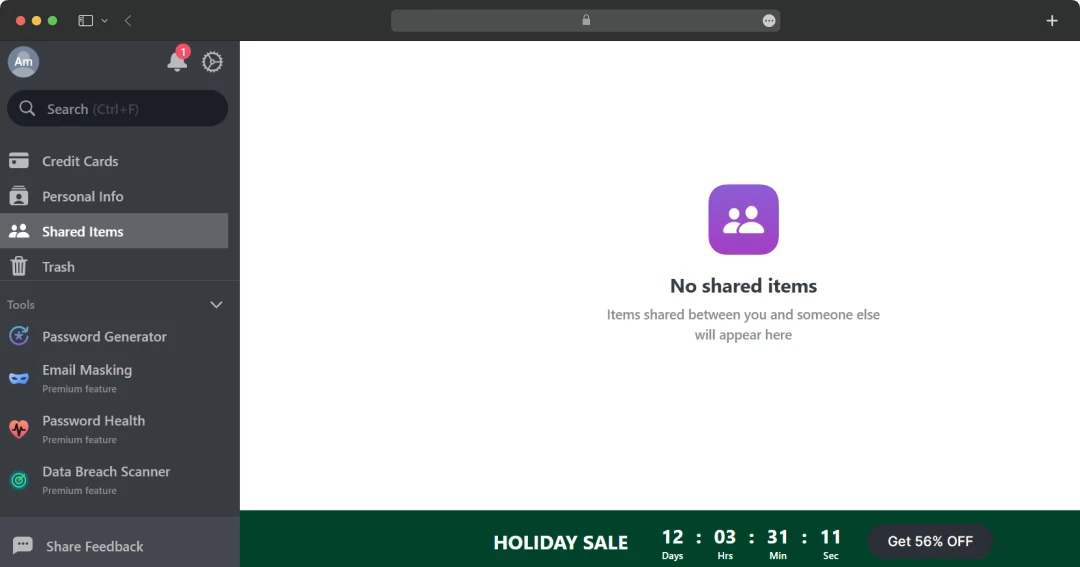Click the Password Generator icon
This screenshot has height=567, width=1080.
pyautogui.click(x=19, y=336)
